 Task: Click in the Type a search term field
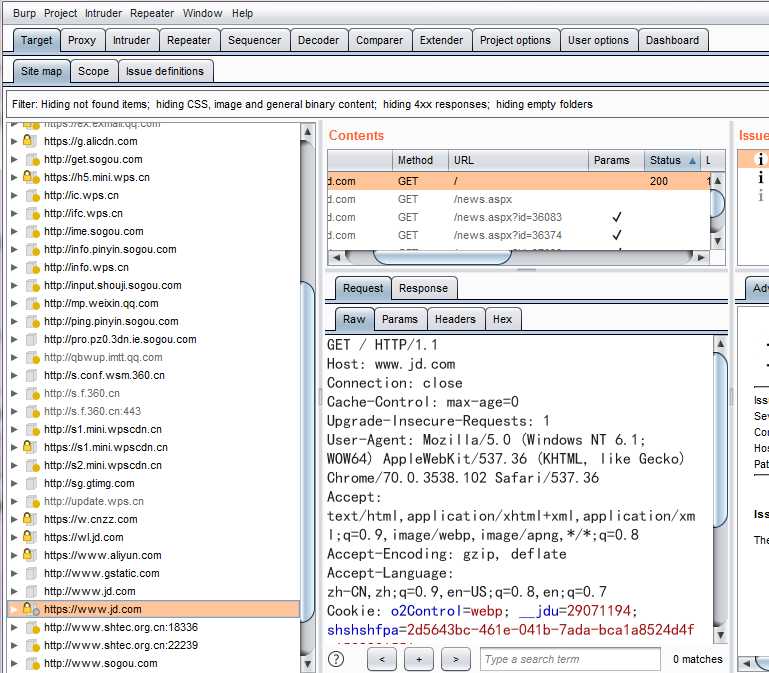click(570, 659)
